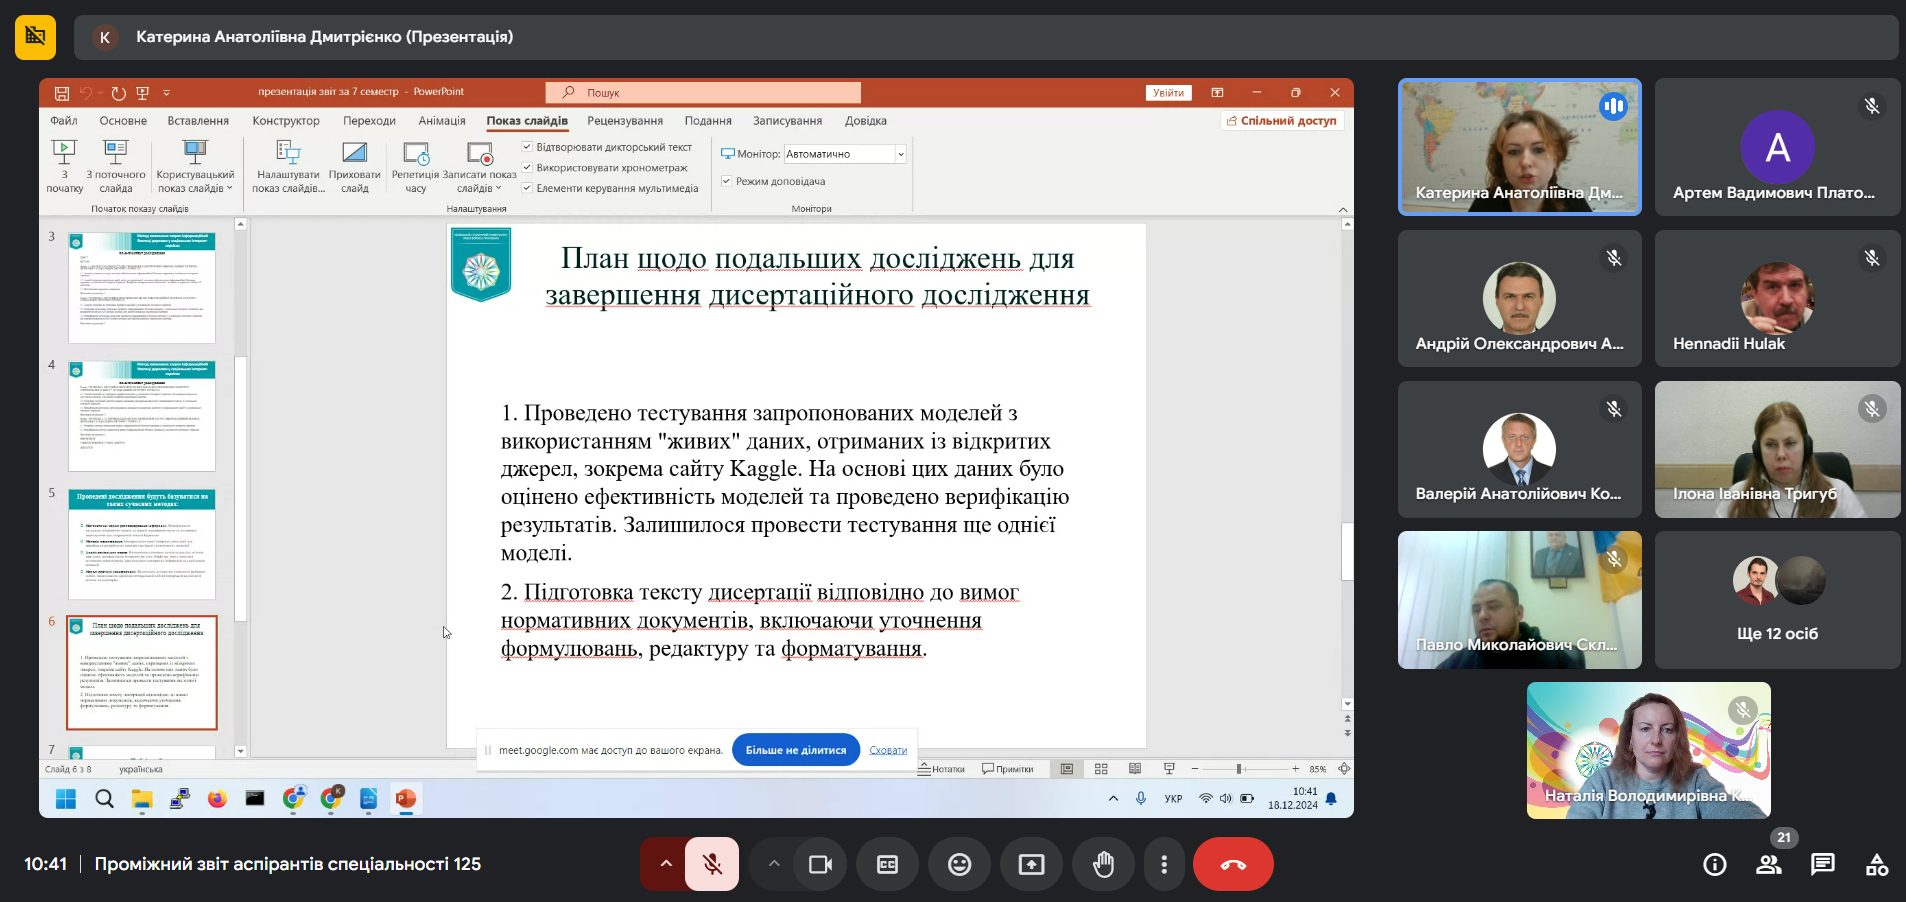
Task: Save the presentation via Quick Access toolbar
Action: coord(61,91)
